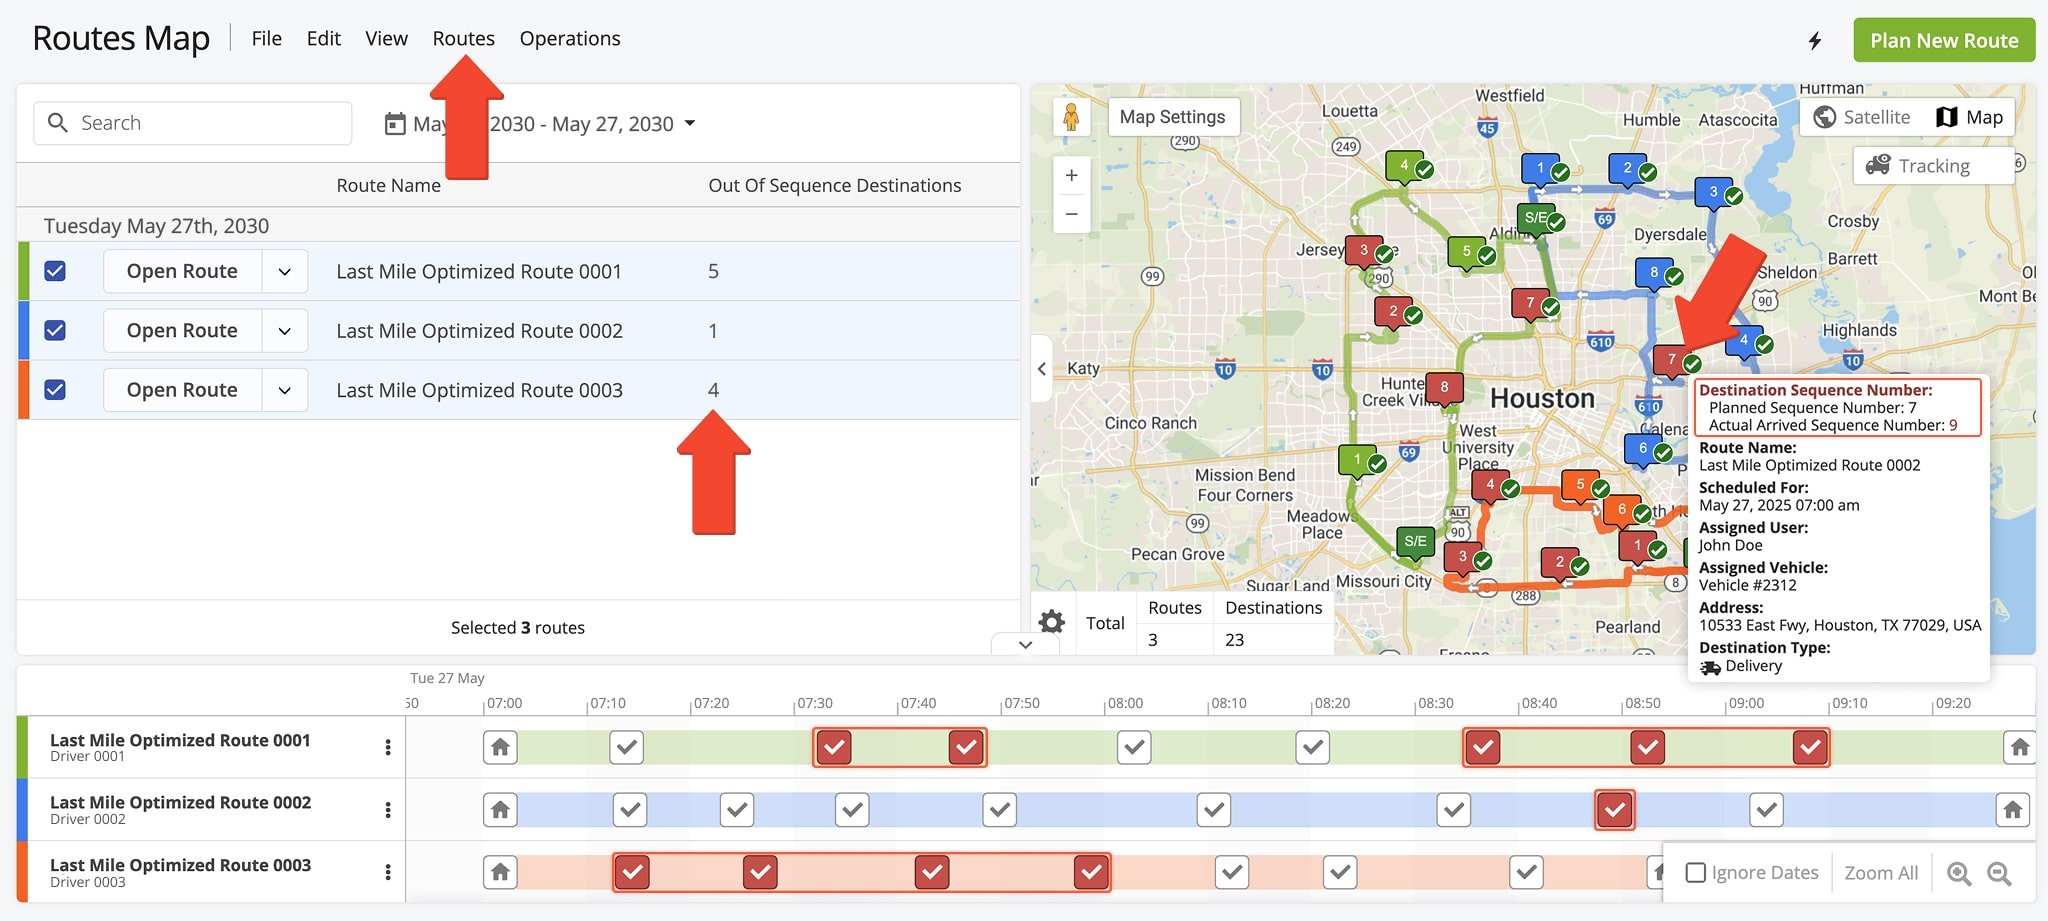Click Out Of Sequence Destinations column header
Viewport: 2048px width, 921px height.
(x=834, y=185)
